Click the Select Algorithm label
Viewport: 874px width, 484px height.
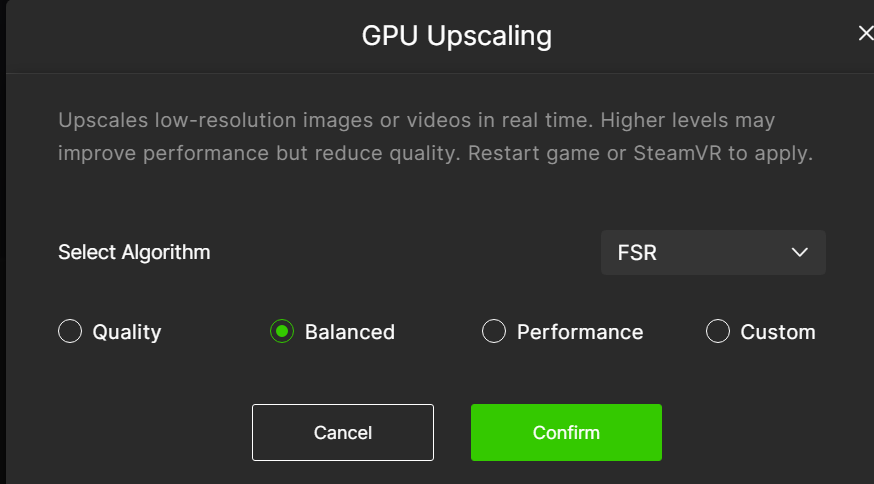tap(134, 252)
